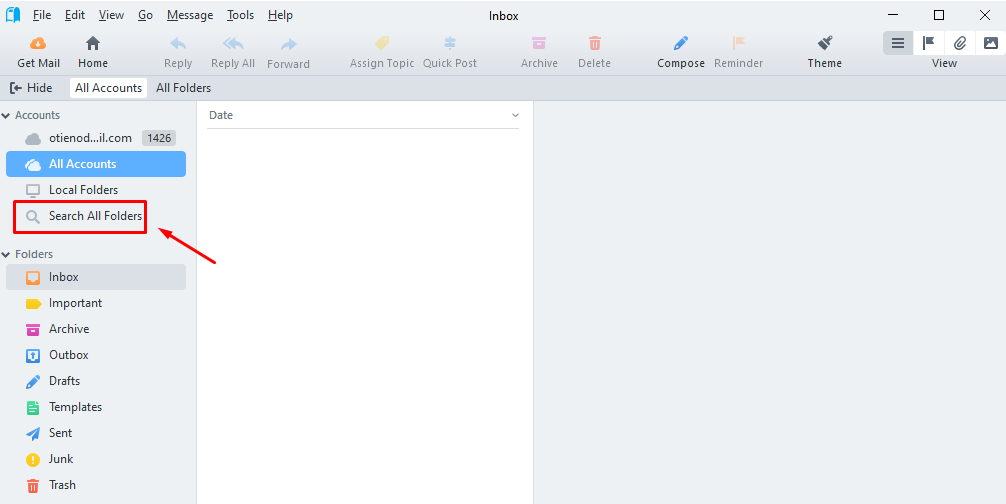Screen dimensions: 1006x504
Task: Select the All Folders tab
Action: (183, 88)
